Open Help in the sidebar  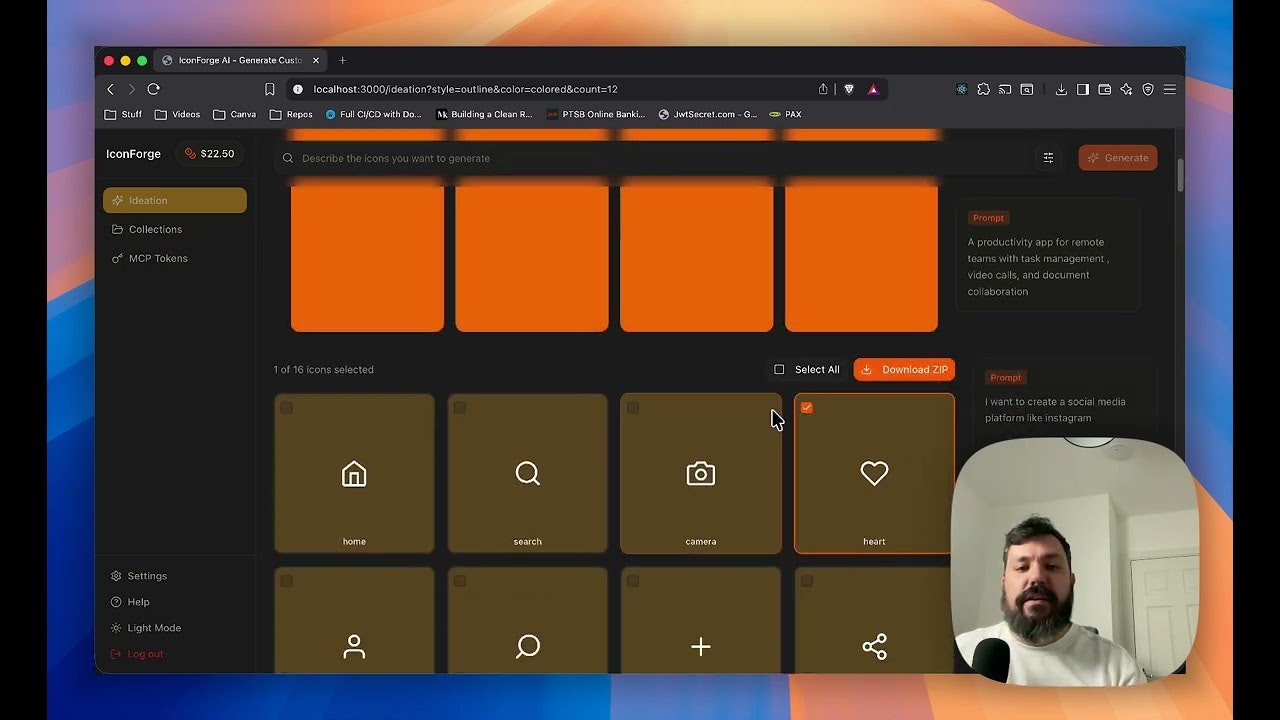[130, 602]
